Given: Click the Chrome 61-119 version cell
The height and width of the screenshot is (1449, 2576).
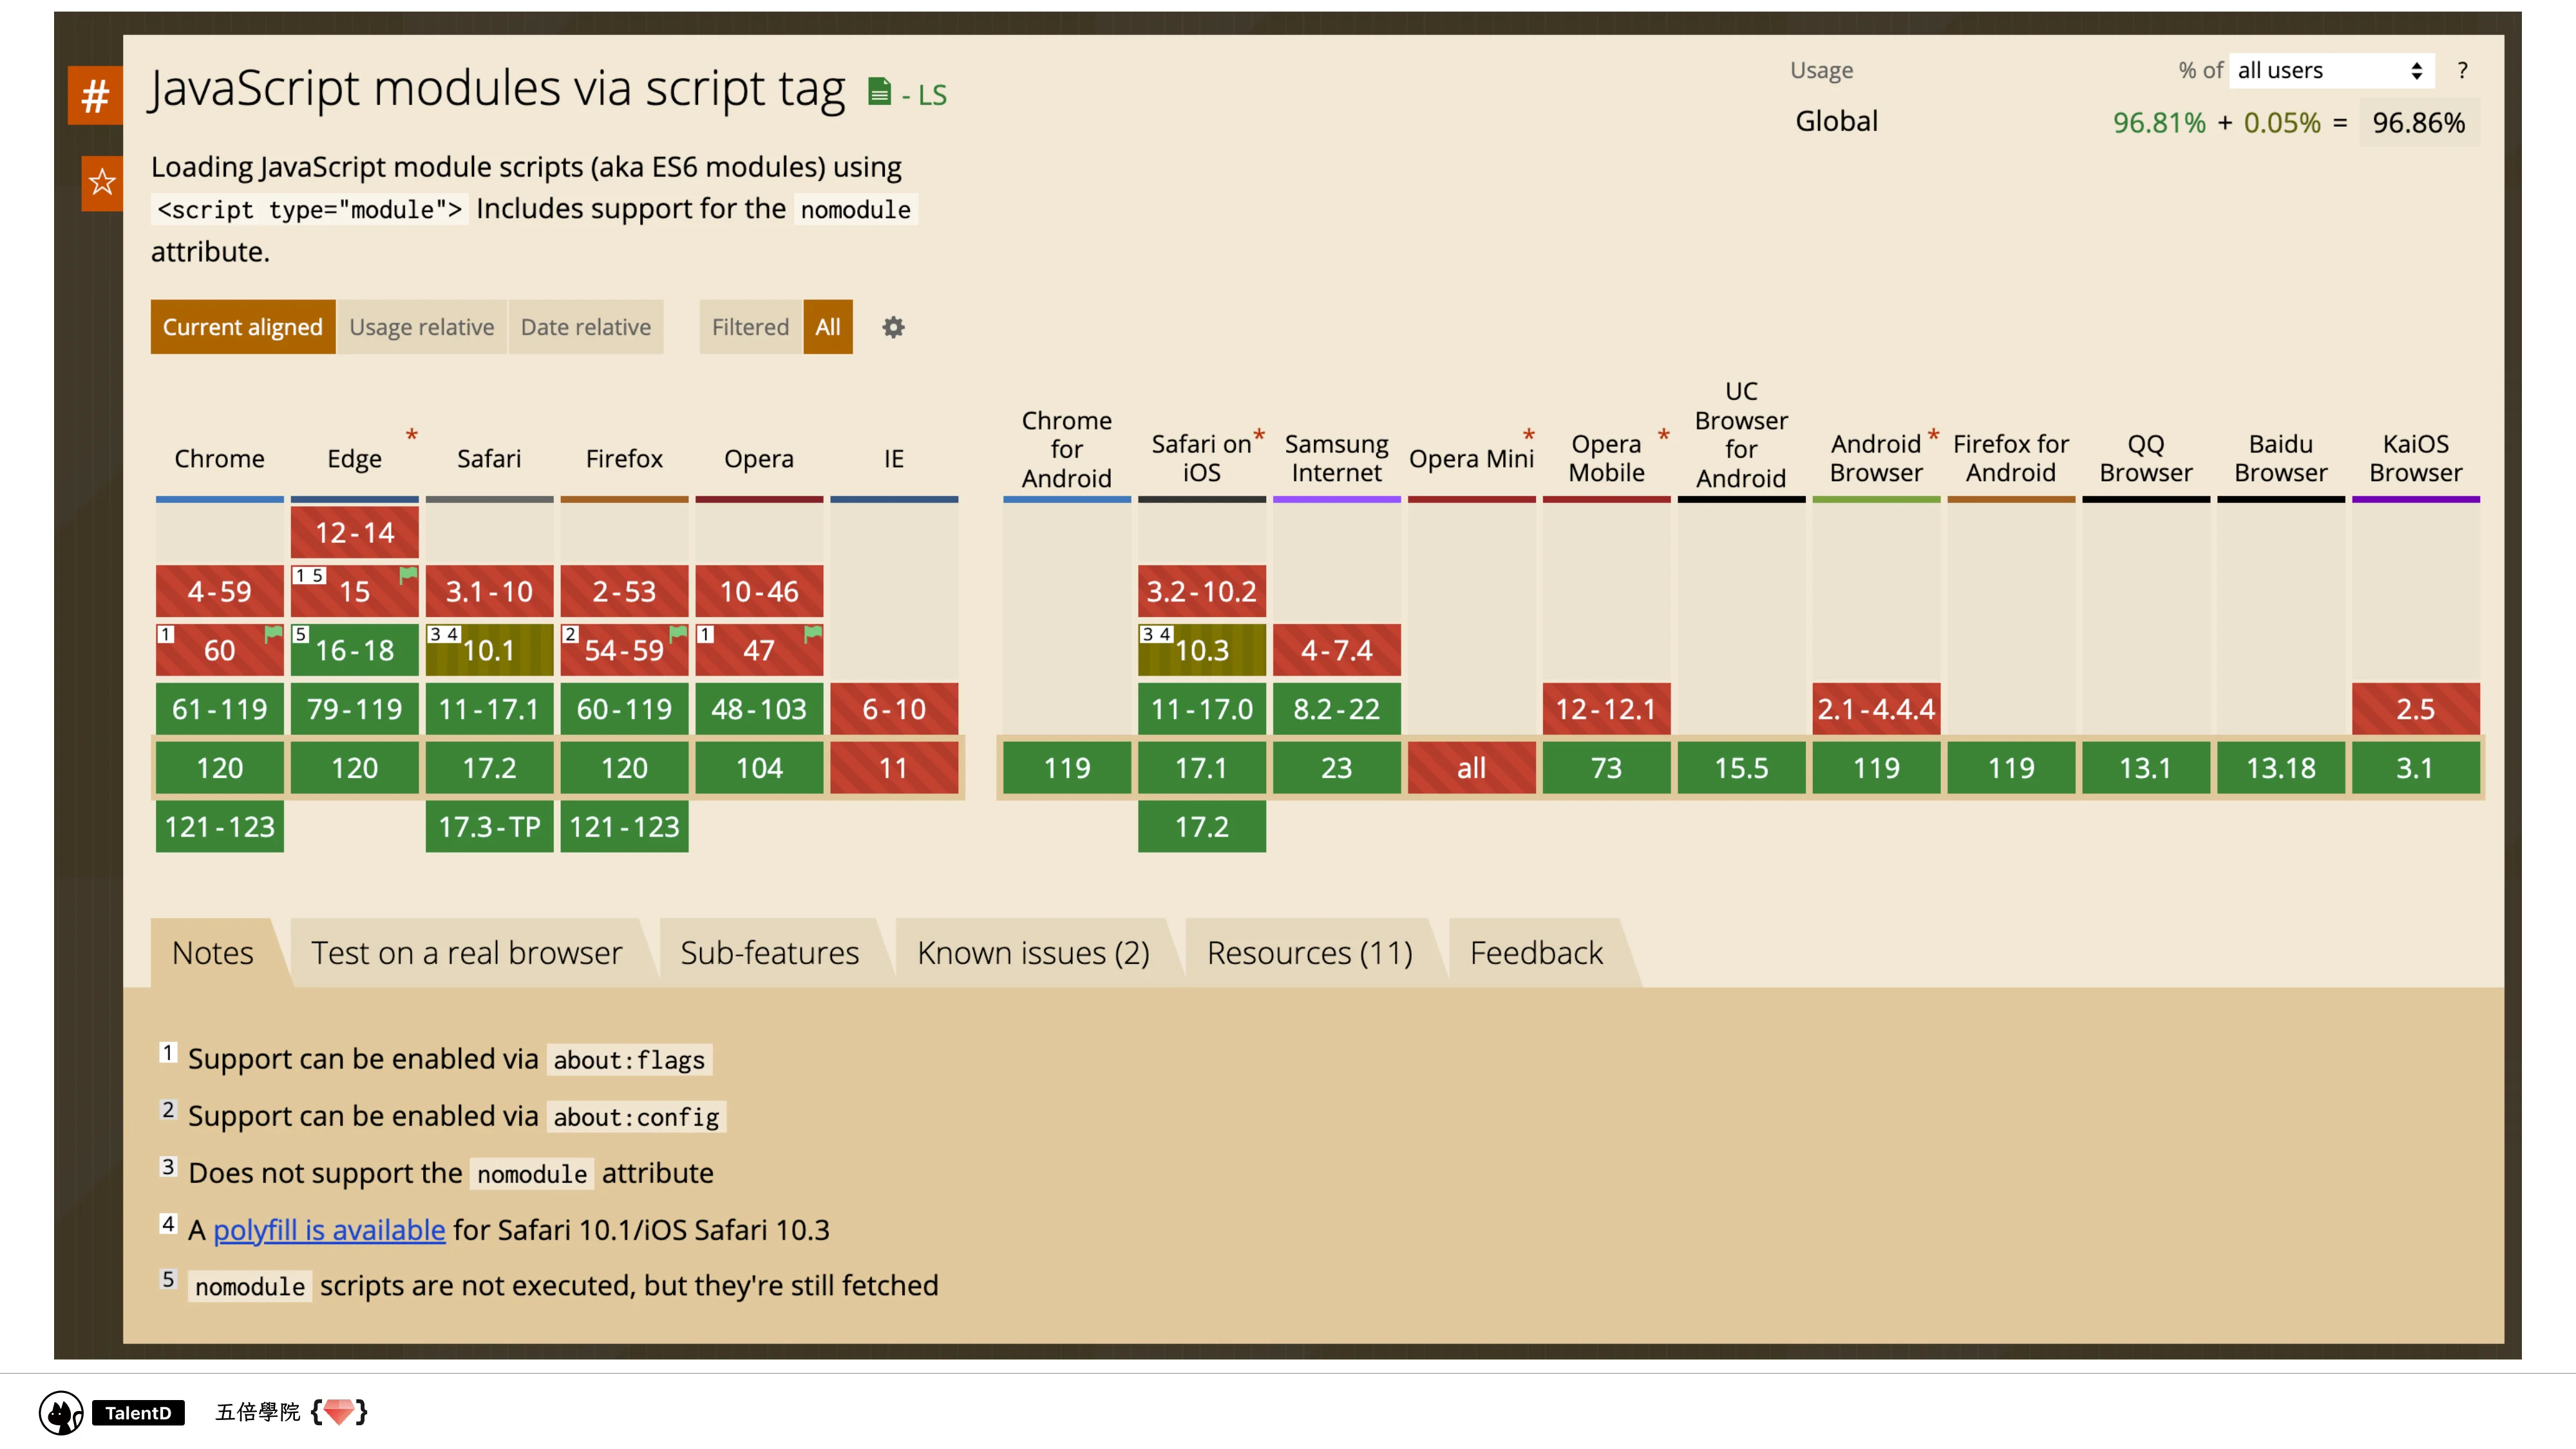Looking at the screenshot, I should point(219,709).
